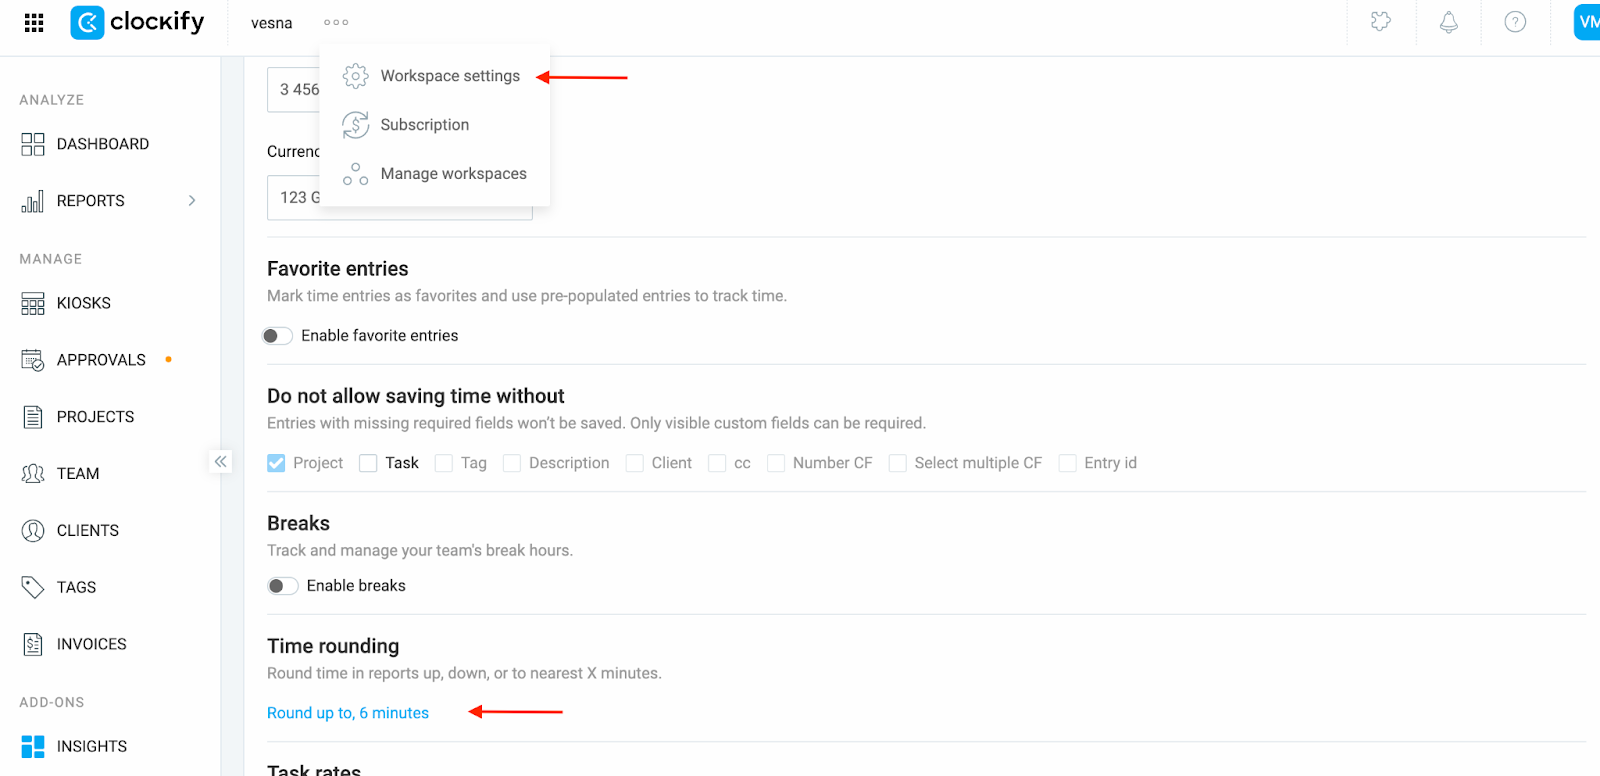Toggle Enable breaks switch
This screenshot has height=776, width=1600.
pyautogui.click(x=282, y=586)
